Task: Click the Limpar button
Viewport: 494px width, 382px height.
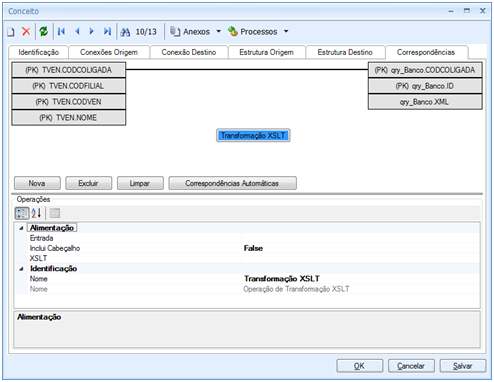Action: [x=140, y=183]
